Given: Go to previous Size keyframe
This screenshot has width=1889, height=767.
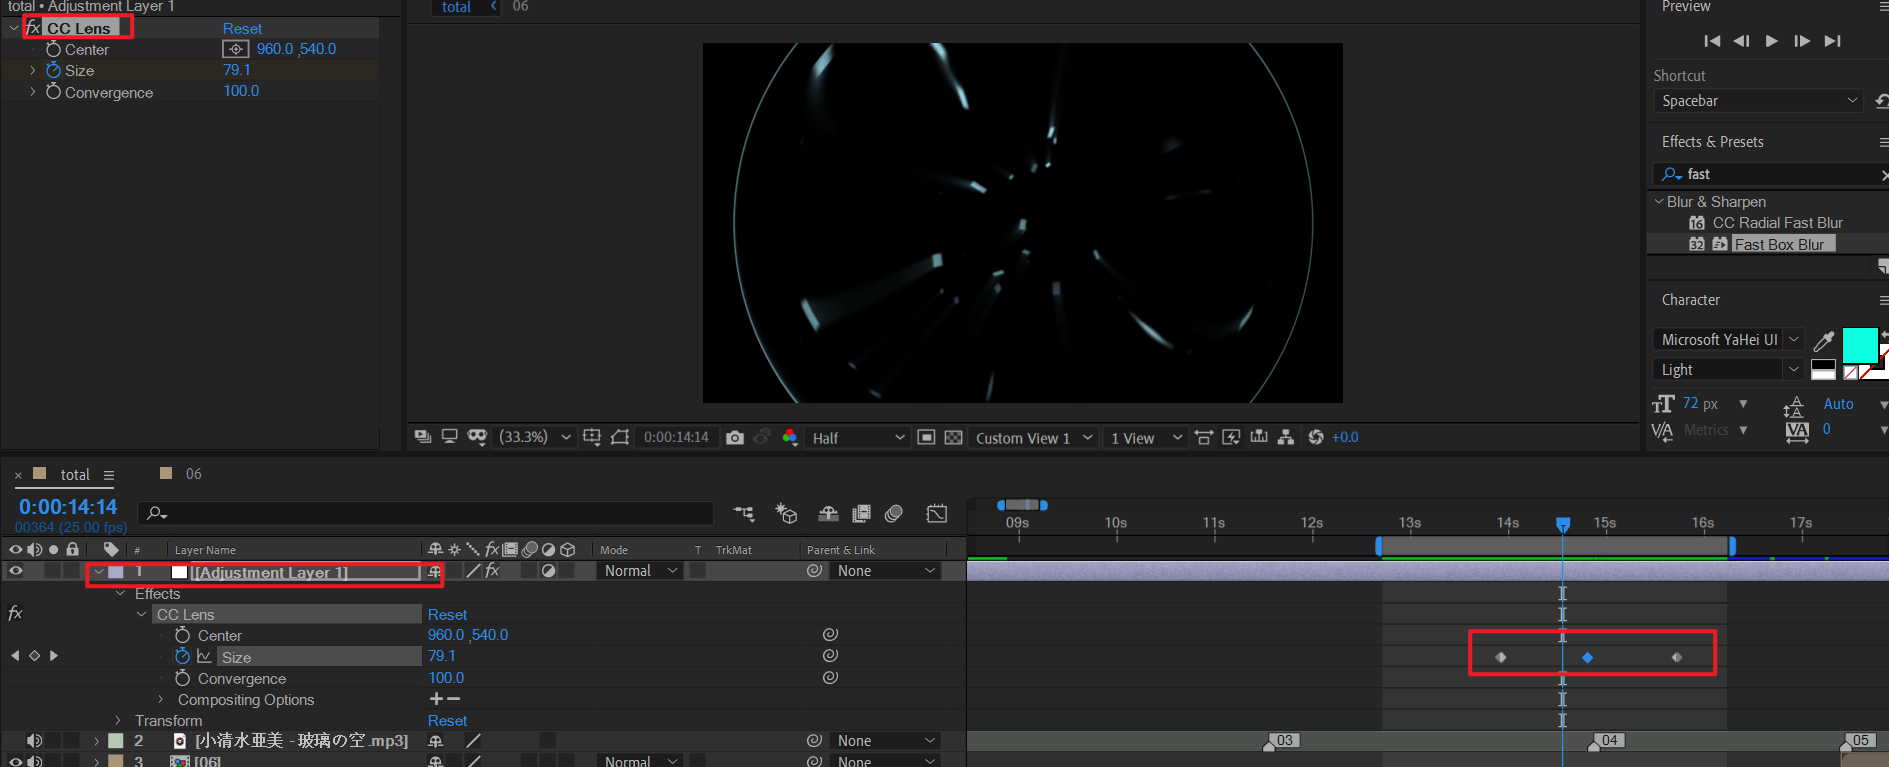Looking at the screenshot, I should 15,656.
